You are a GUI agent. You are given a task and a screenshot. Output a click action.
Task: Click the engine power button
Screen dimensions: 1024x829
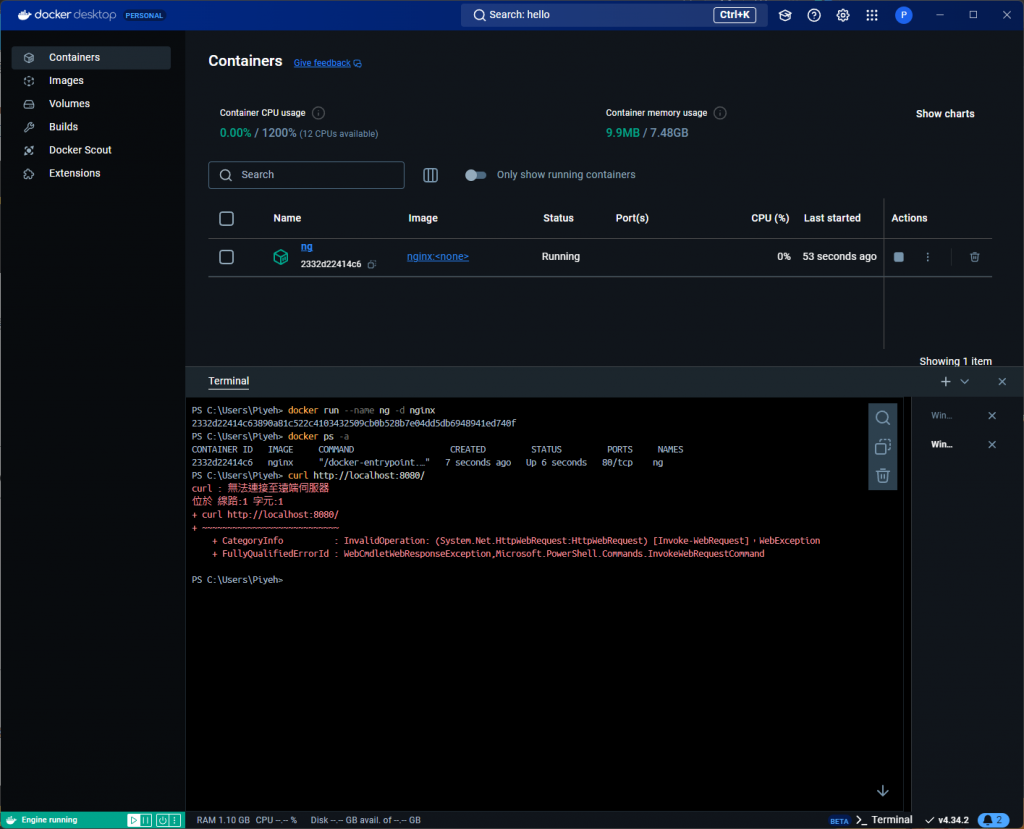click(x=163, y=821)
